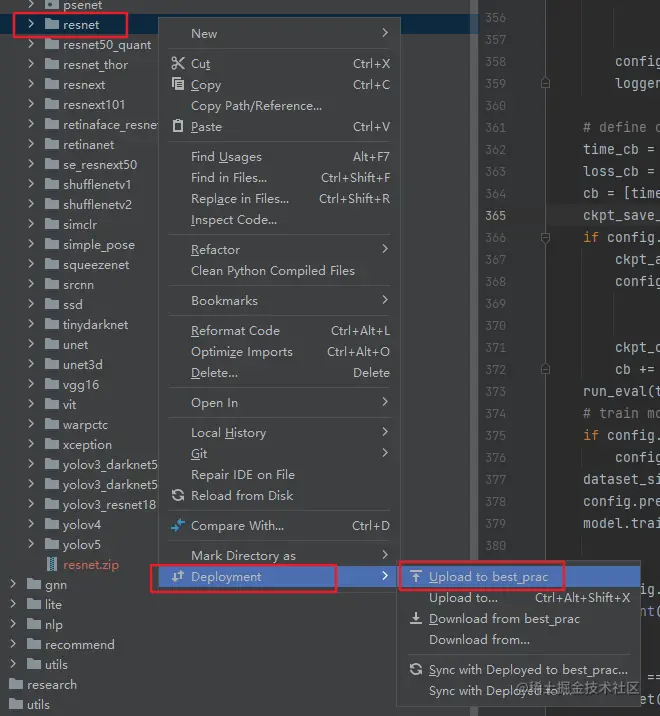This screenshot has height=716, width=660.
Task: Click the Compare With arrows icon
Action: pyautogui.click(x=178, y=525)
